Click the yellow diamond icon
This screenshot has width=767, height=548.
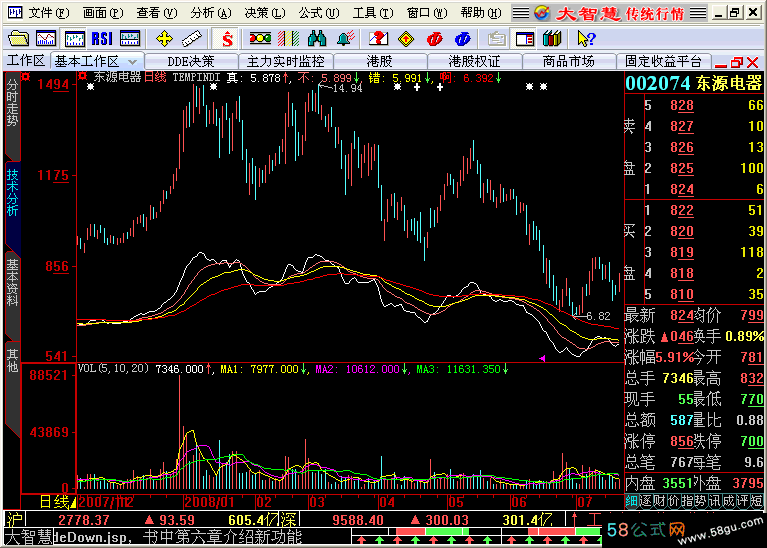coord(406,39)
